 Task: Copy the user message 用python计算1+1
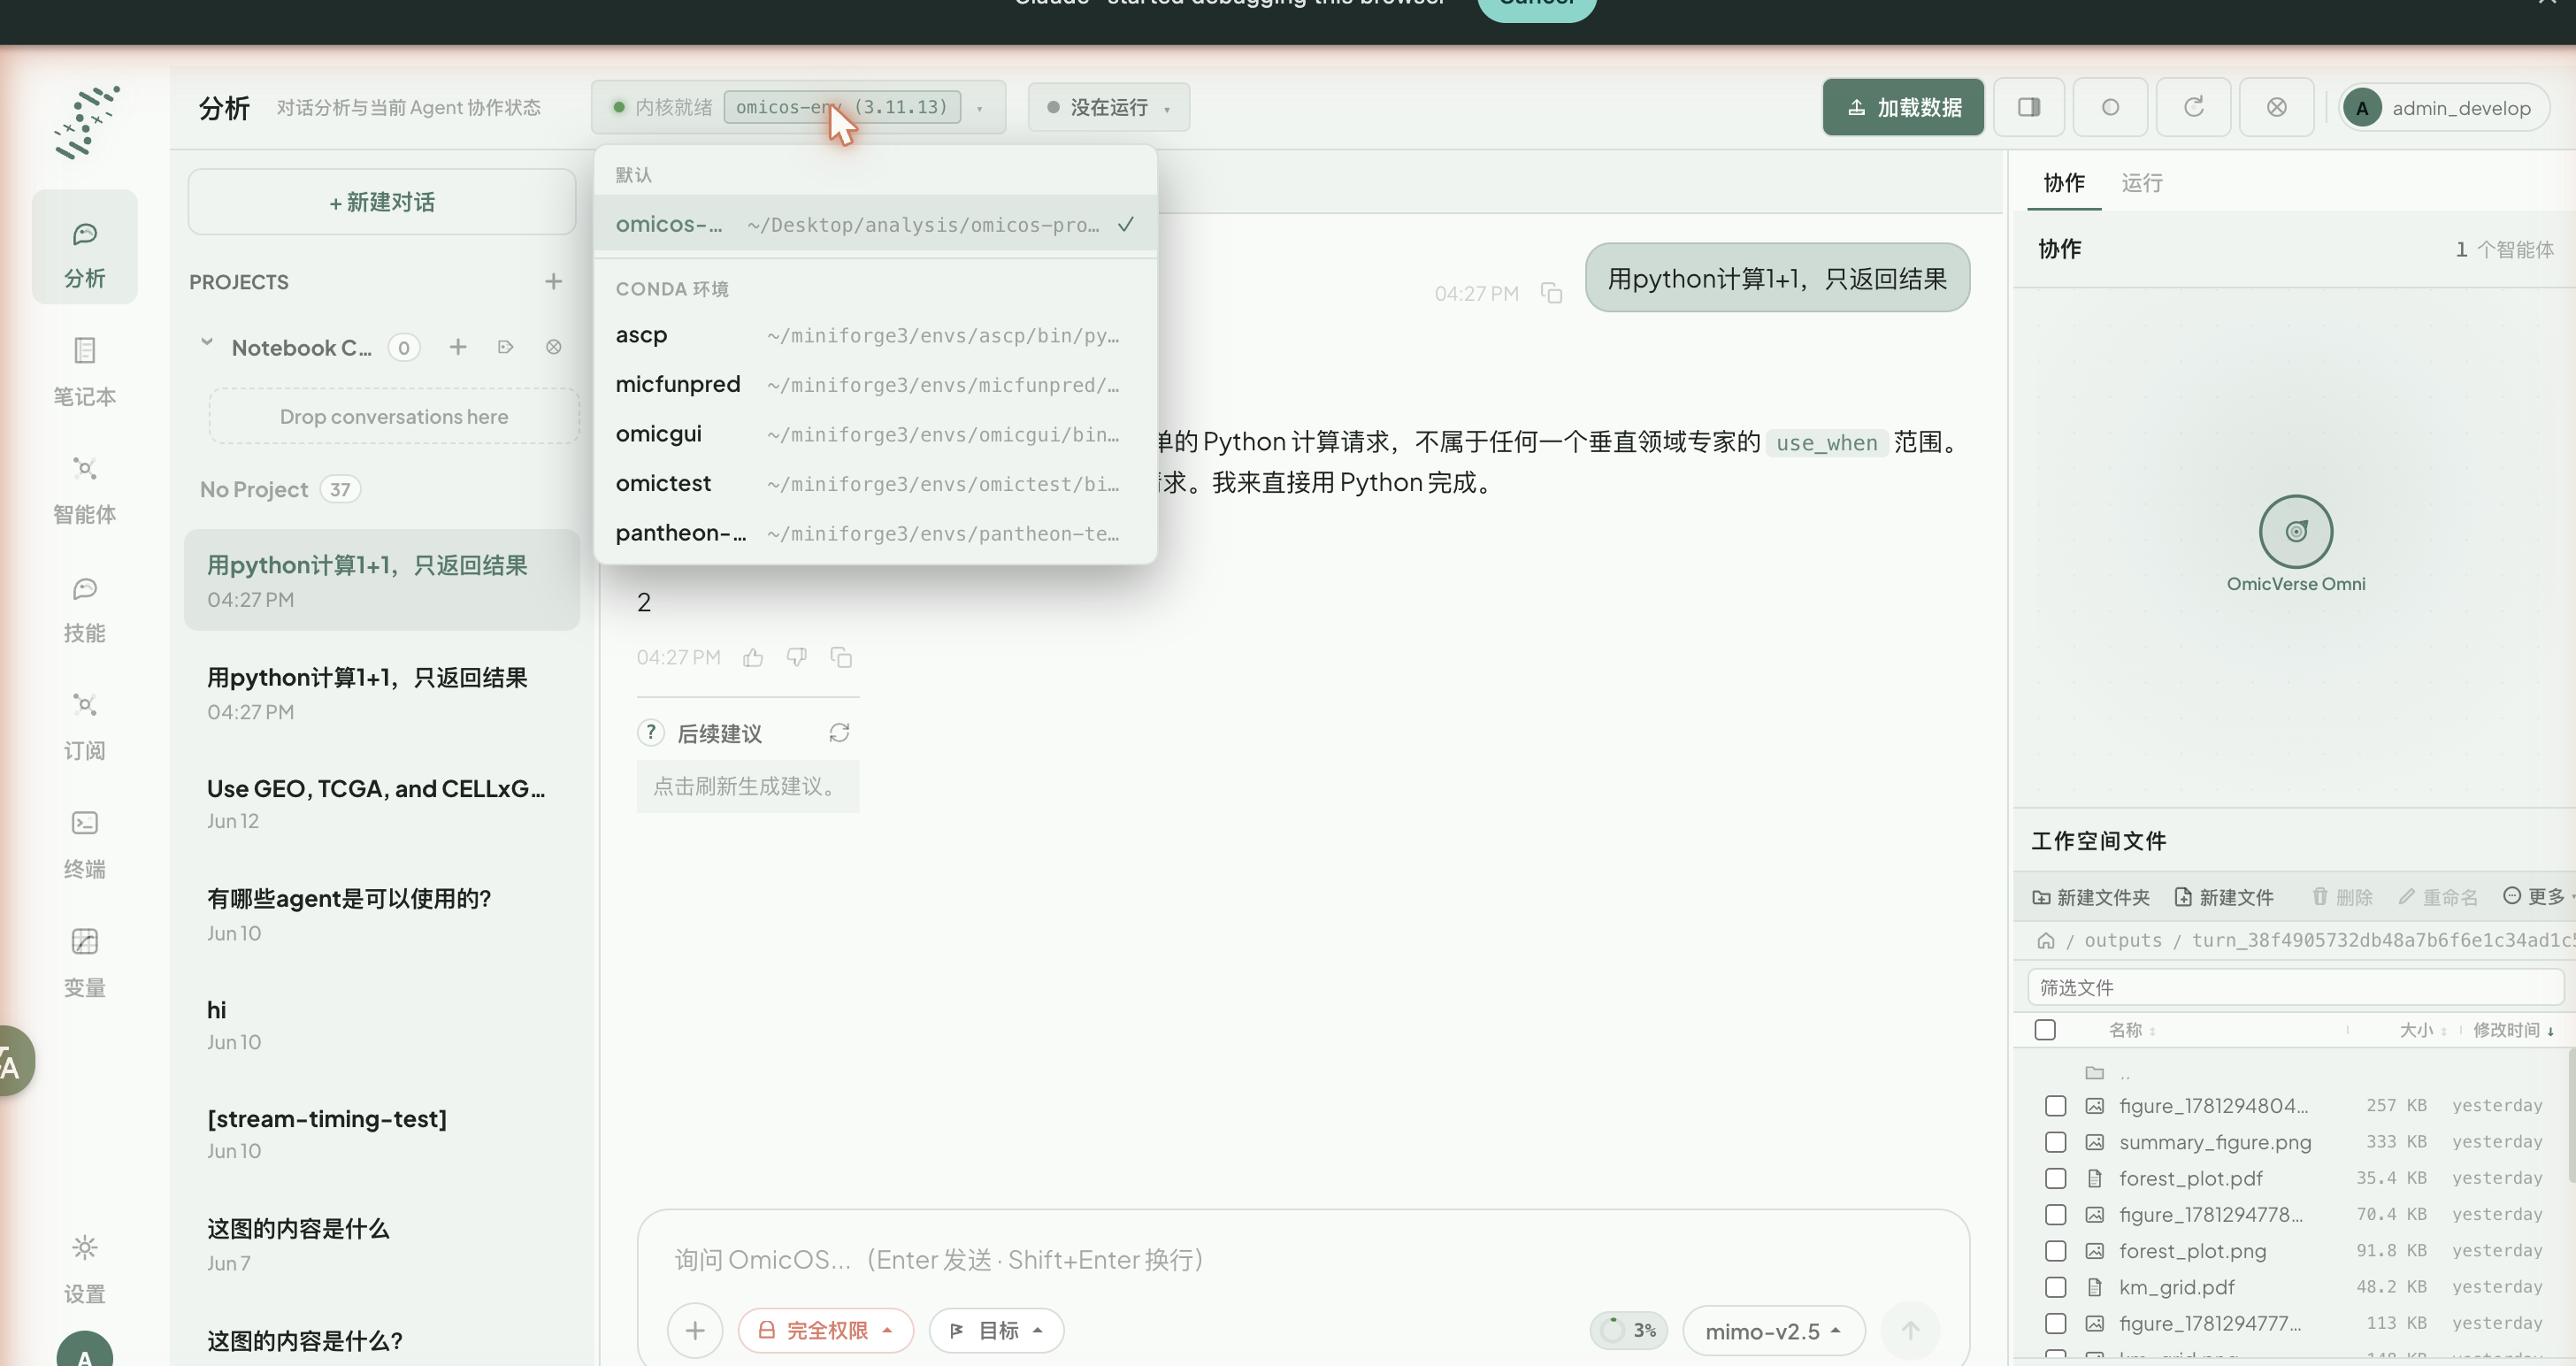tap(1551, 293)
